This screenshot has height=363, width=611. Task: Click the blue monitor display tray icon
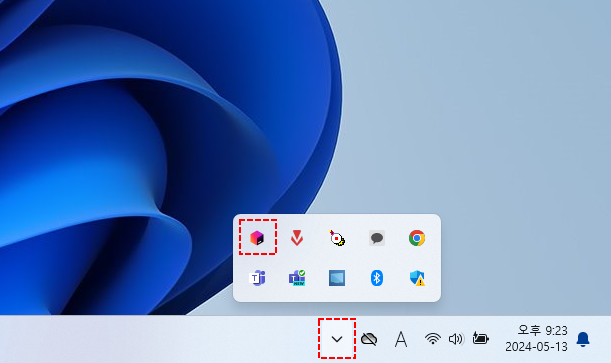[337, 278]
